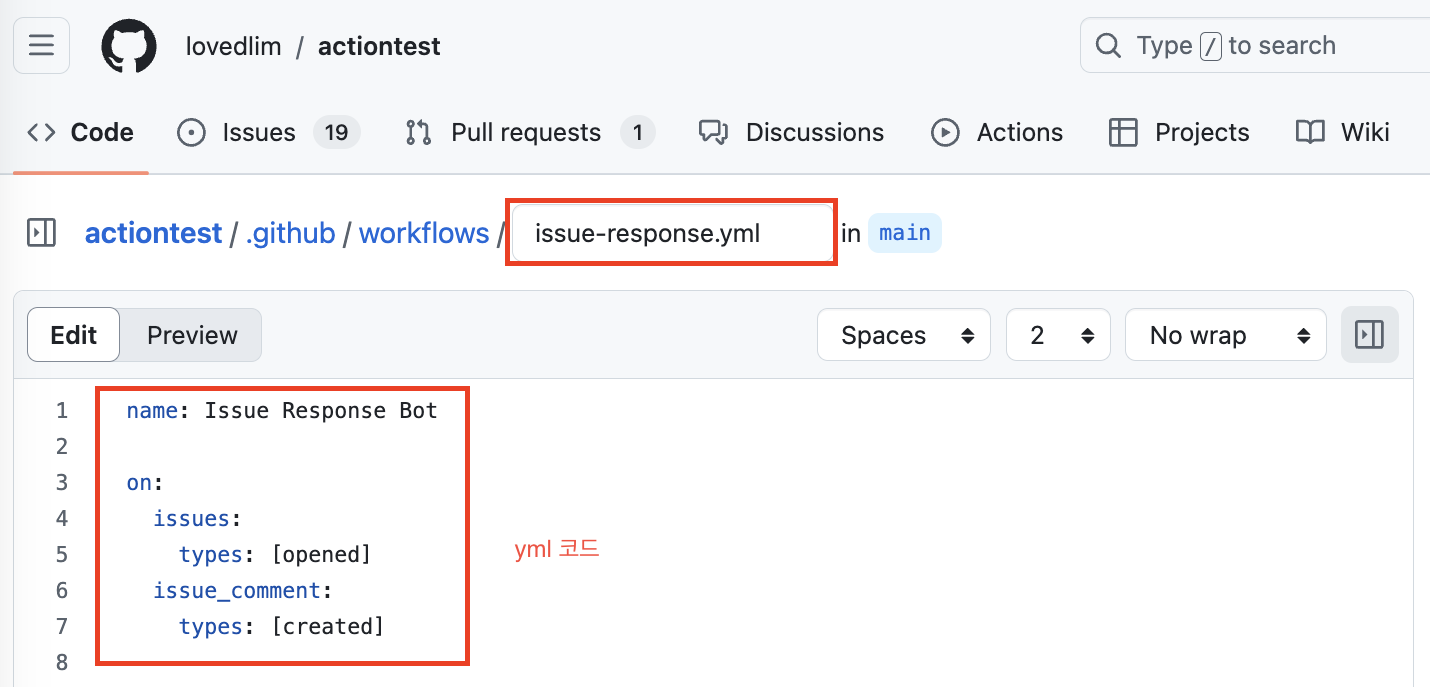1430x687 pixels.
Task: Click the Issues circle icon
Action: click(190, 131)
